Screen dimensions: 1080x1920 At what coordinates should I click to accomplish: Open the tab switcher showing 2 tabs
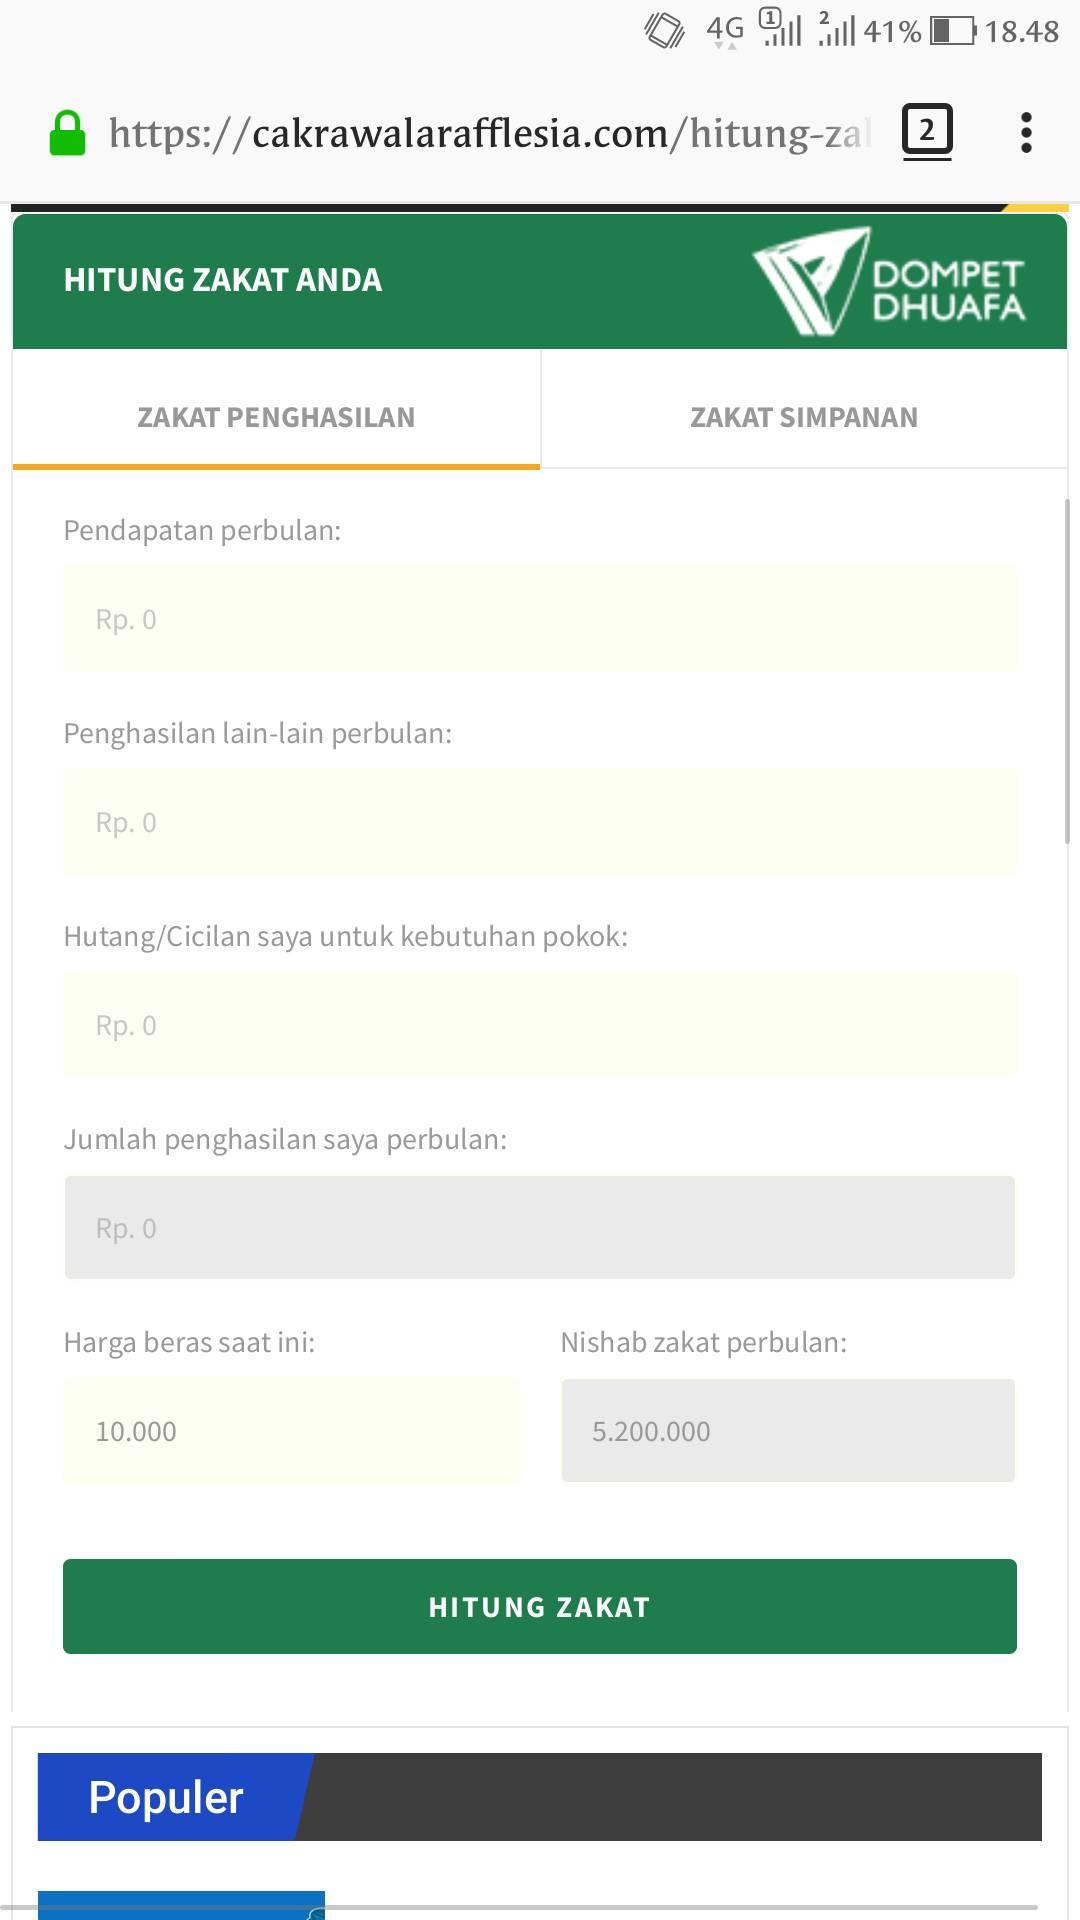coord(927,131)
